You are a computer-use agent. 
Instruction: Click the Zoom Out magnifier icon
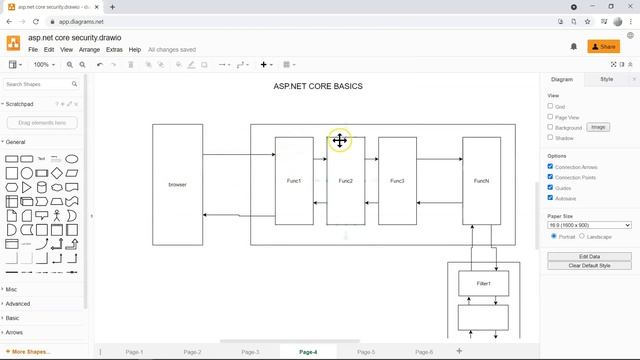[x=82, y=64]
